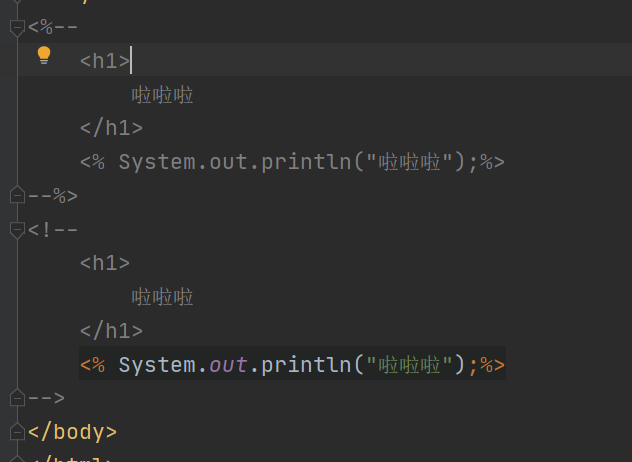Collapse the HTML comment at <!-- line
This screenshot has width=632, height=462.
pyautogui.click(x=17, y=230)
